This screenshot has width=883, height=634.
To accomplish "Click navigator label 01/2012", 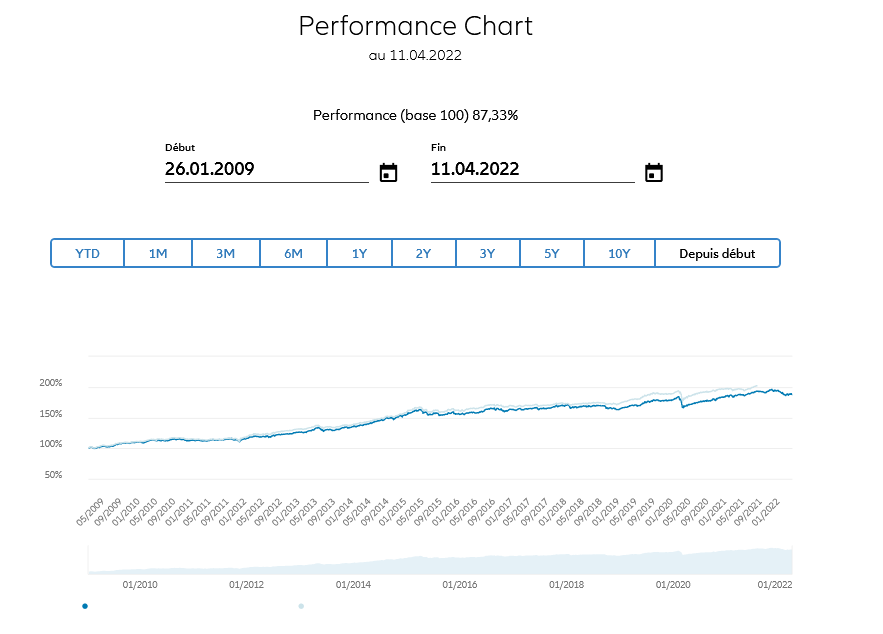I will click(247, 584).
